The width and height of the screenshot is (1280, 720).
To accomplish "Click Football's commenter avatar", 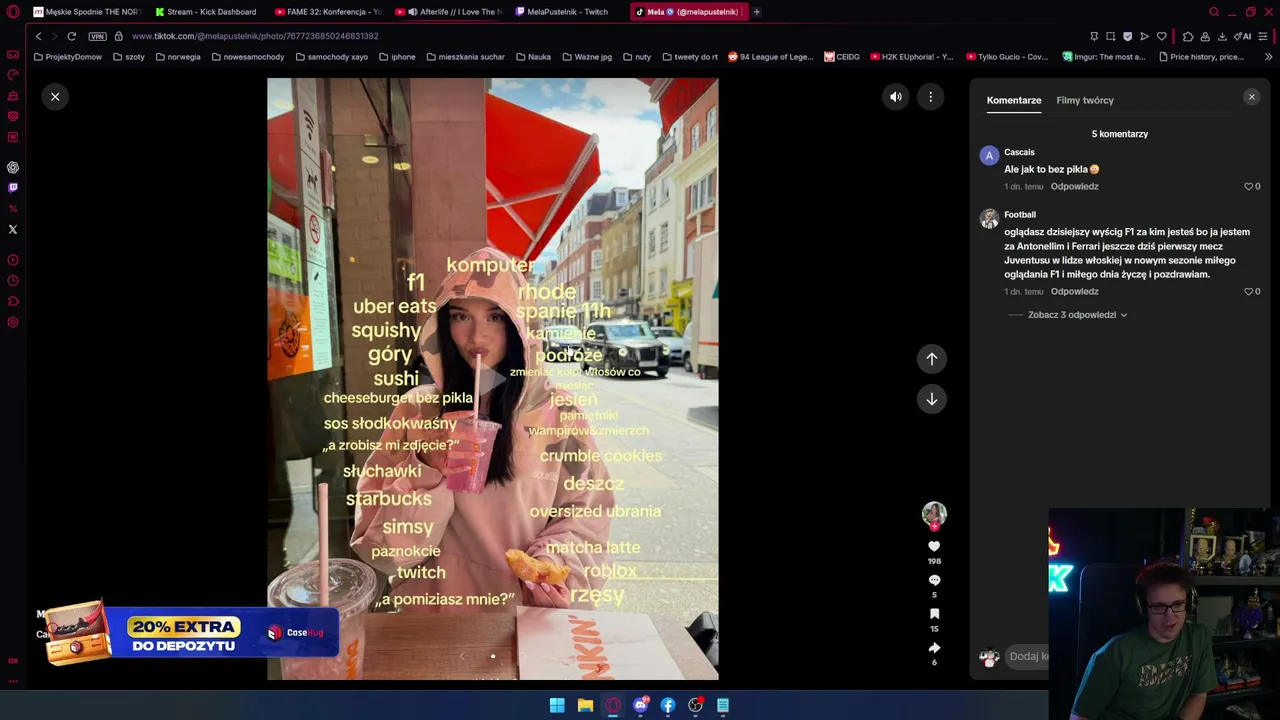I will [x=989, y=218].
